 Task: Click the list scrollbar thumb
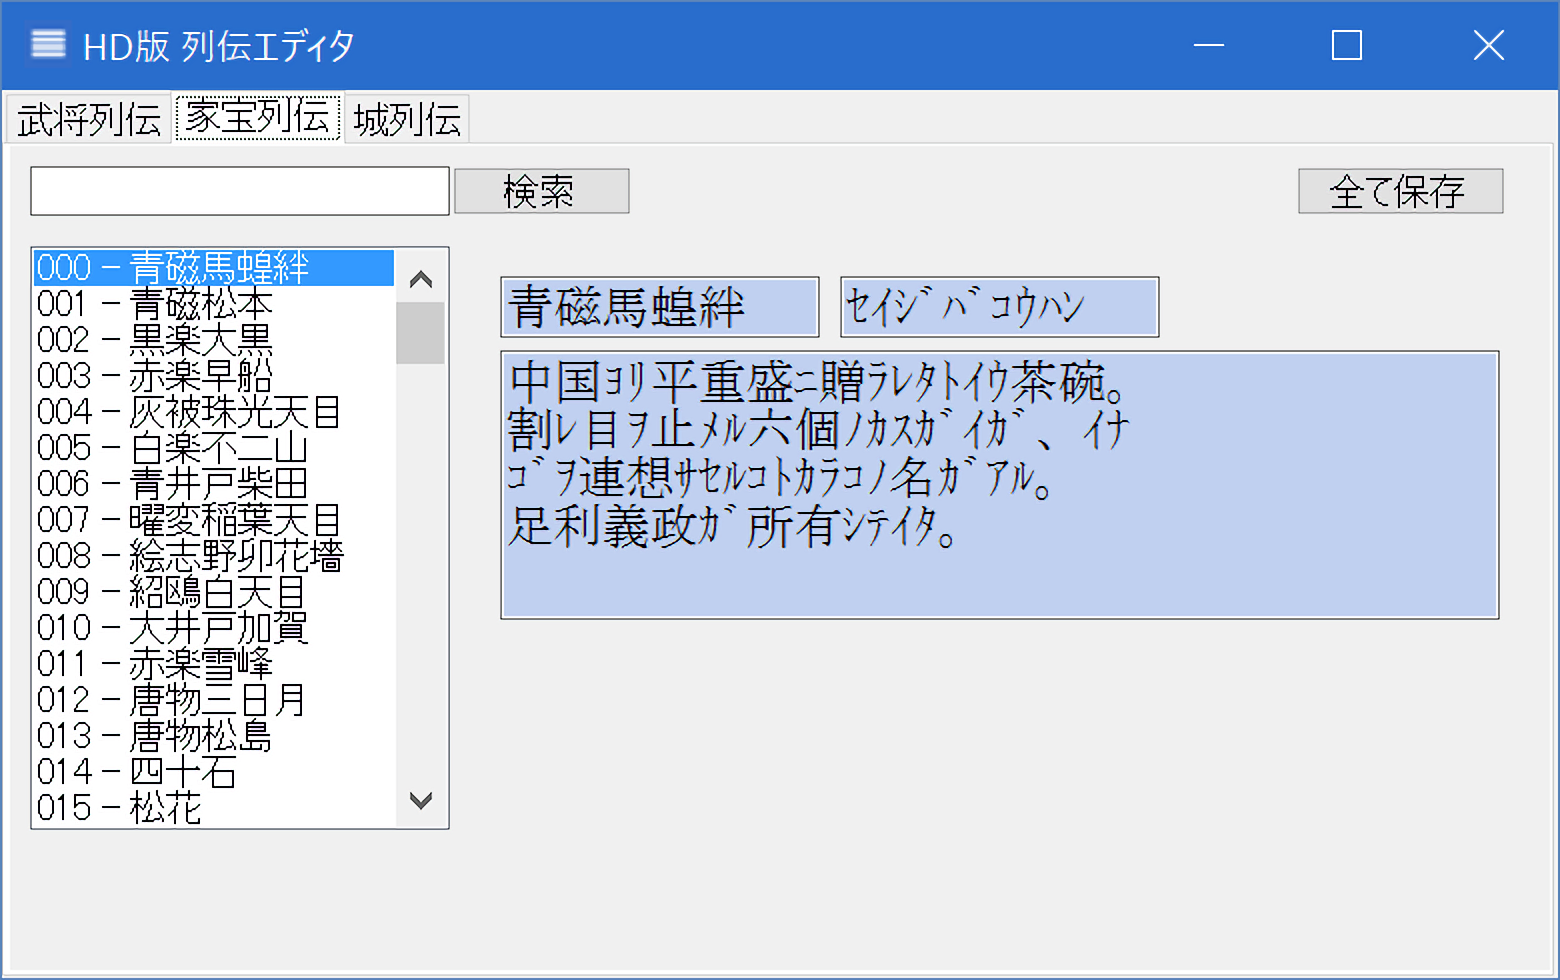pos(420,333)
